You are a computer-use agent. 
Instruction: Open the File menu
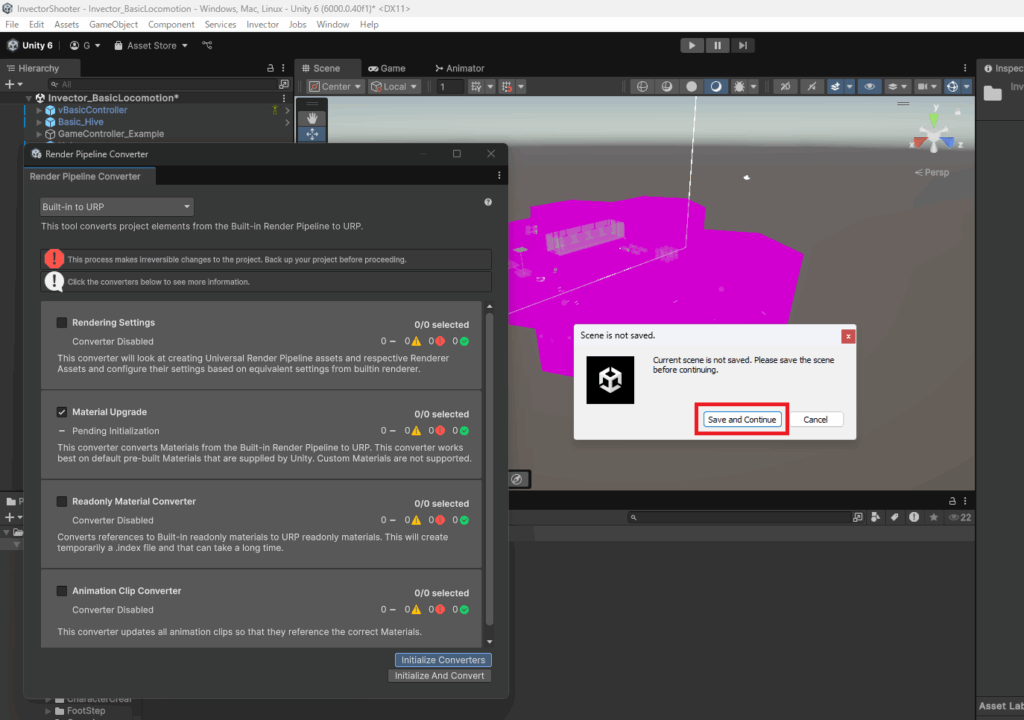12,24
